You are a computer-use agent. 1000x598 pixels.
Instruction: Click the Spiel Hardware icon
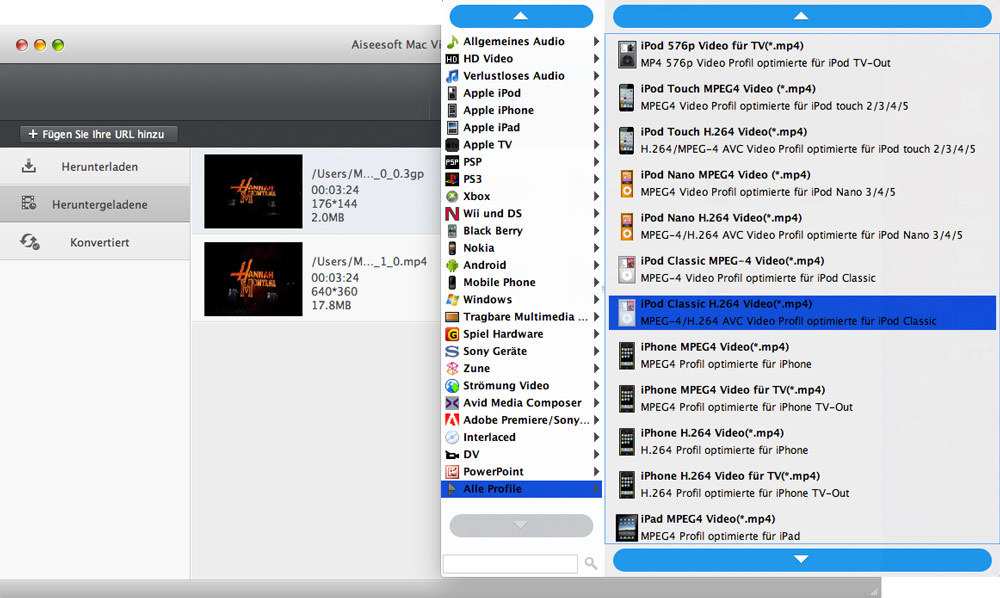(452, 334)
